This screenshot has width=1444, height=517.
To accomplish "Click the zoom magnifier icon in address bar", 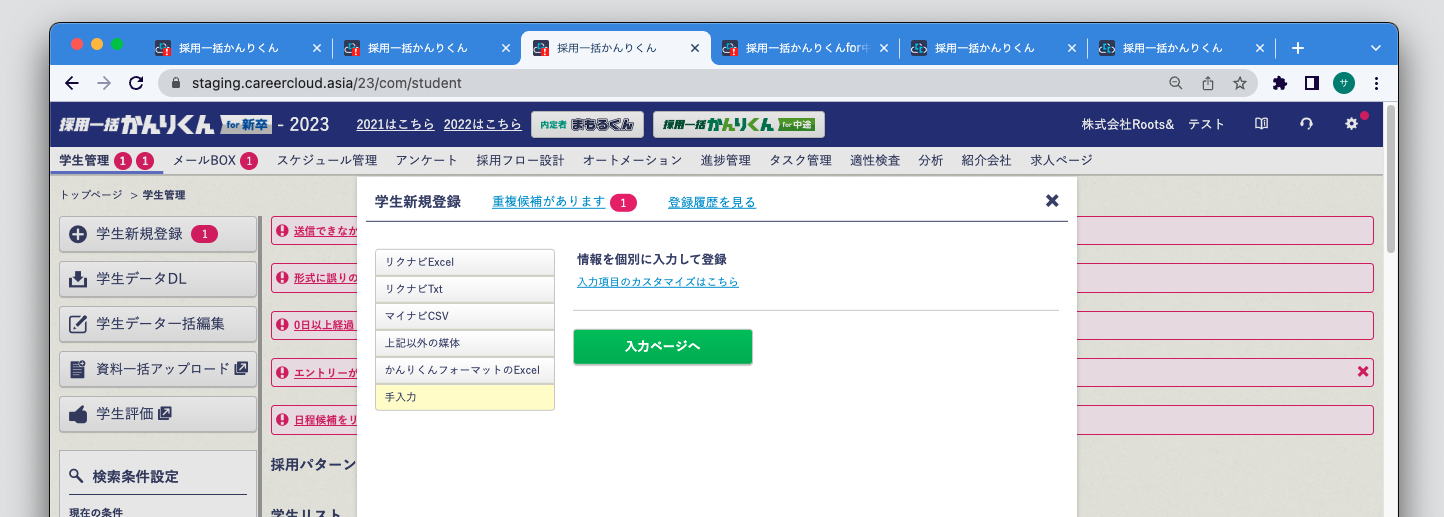I will click(x=1176, y=83).
